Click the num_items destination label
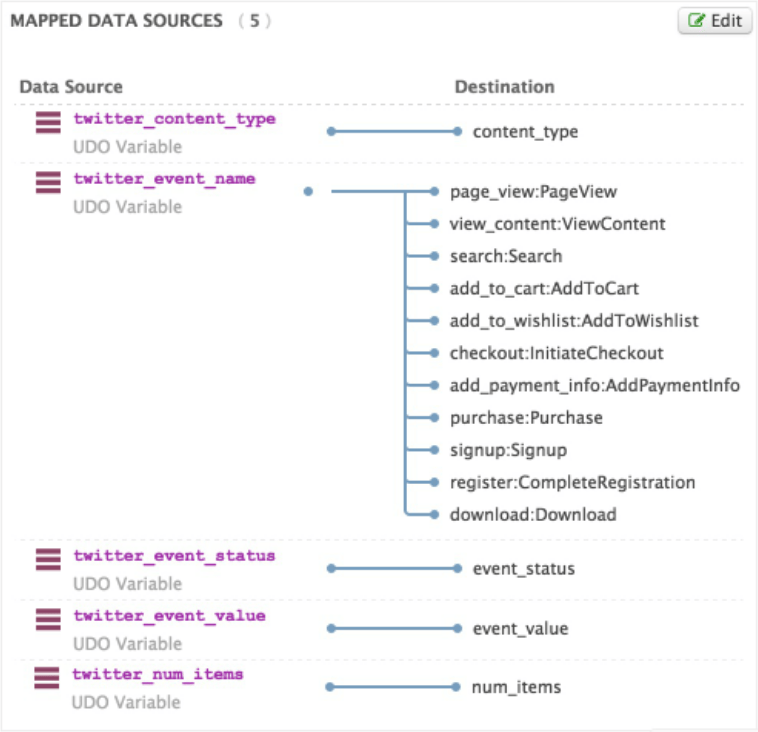 516,687
